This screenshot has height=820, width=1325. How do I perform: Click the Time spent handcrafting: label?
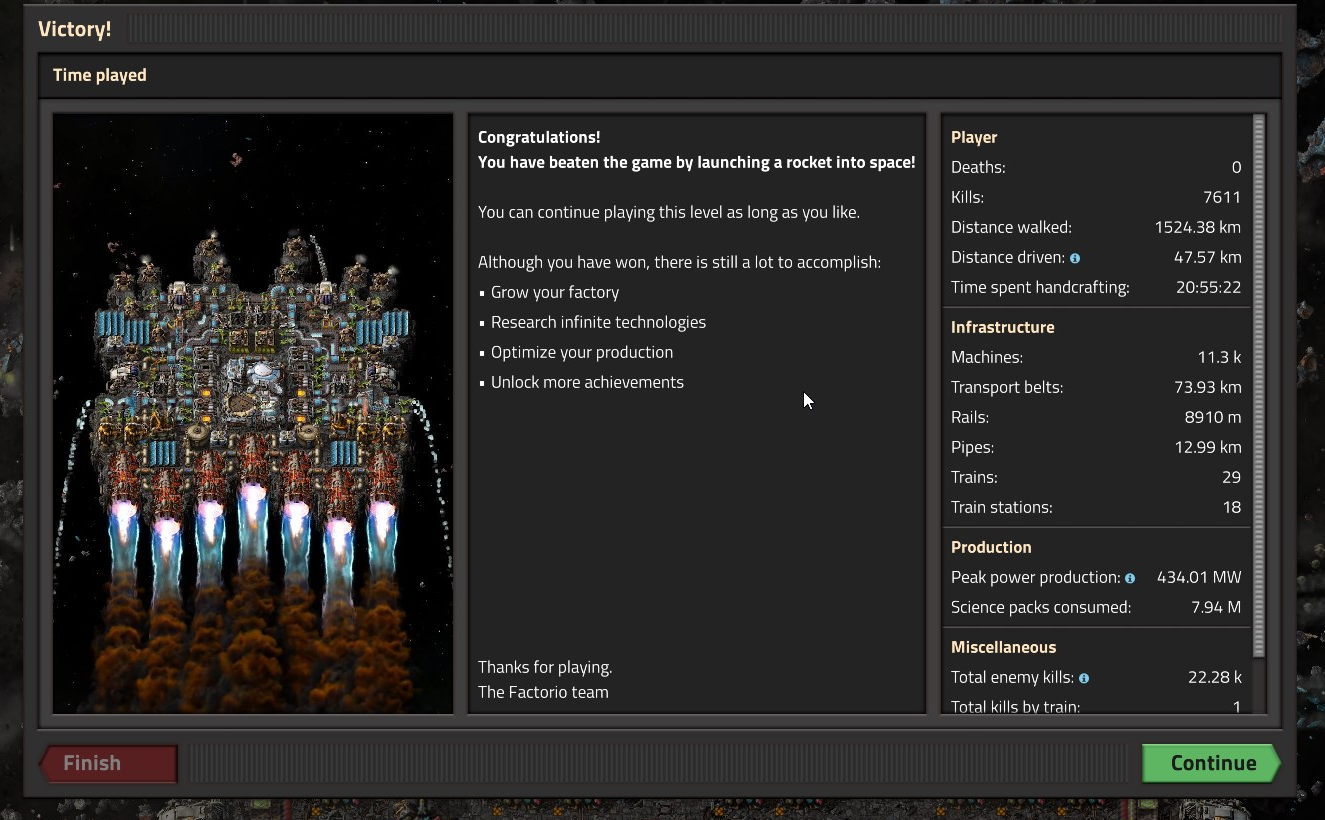(1040, 287)
